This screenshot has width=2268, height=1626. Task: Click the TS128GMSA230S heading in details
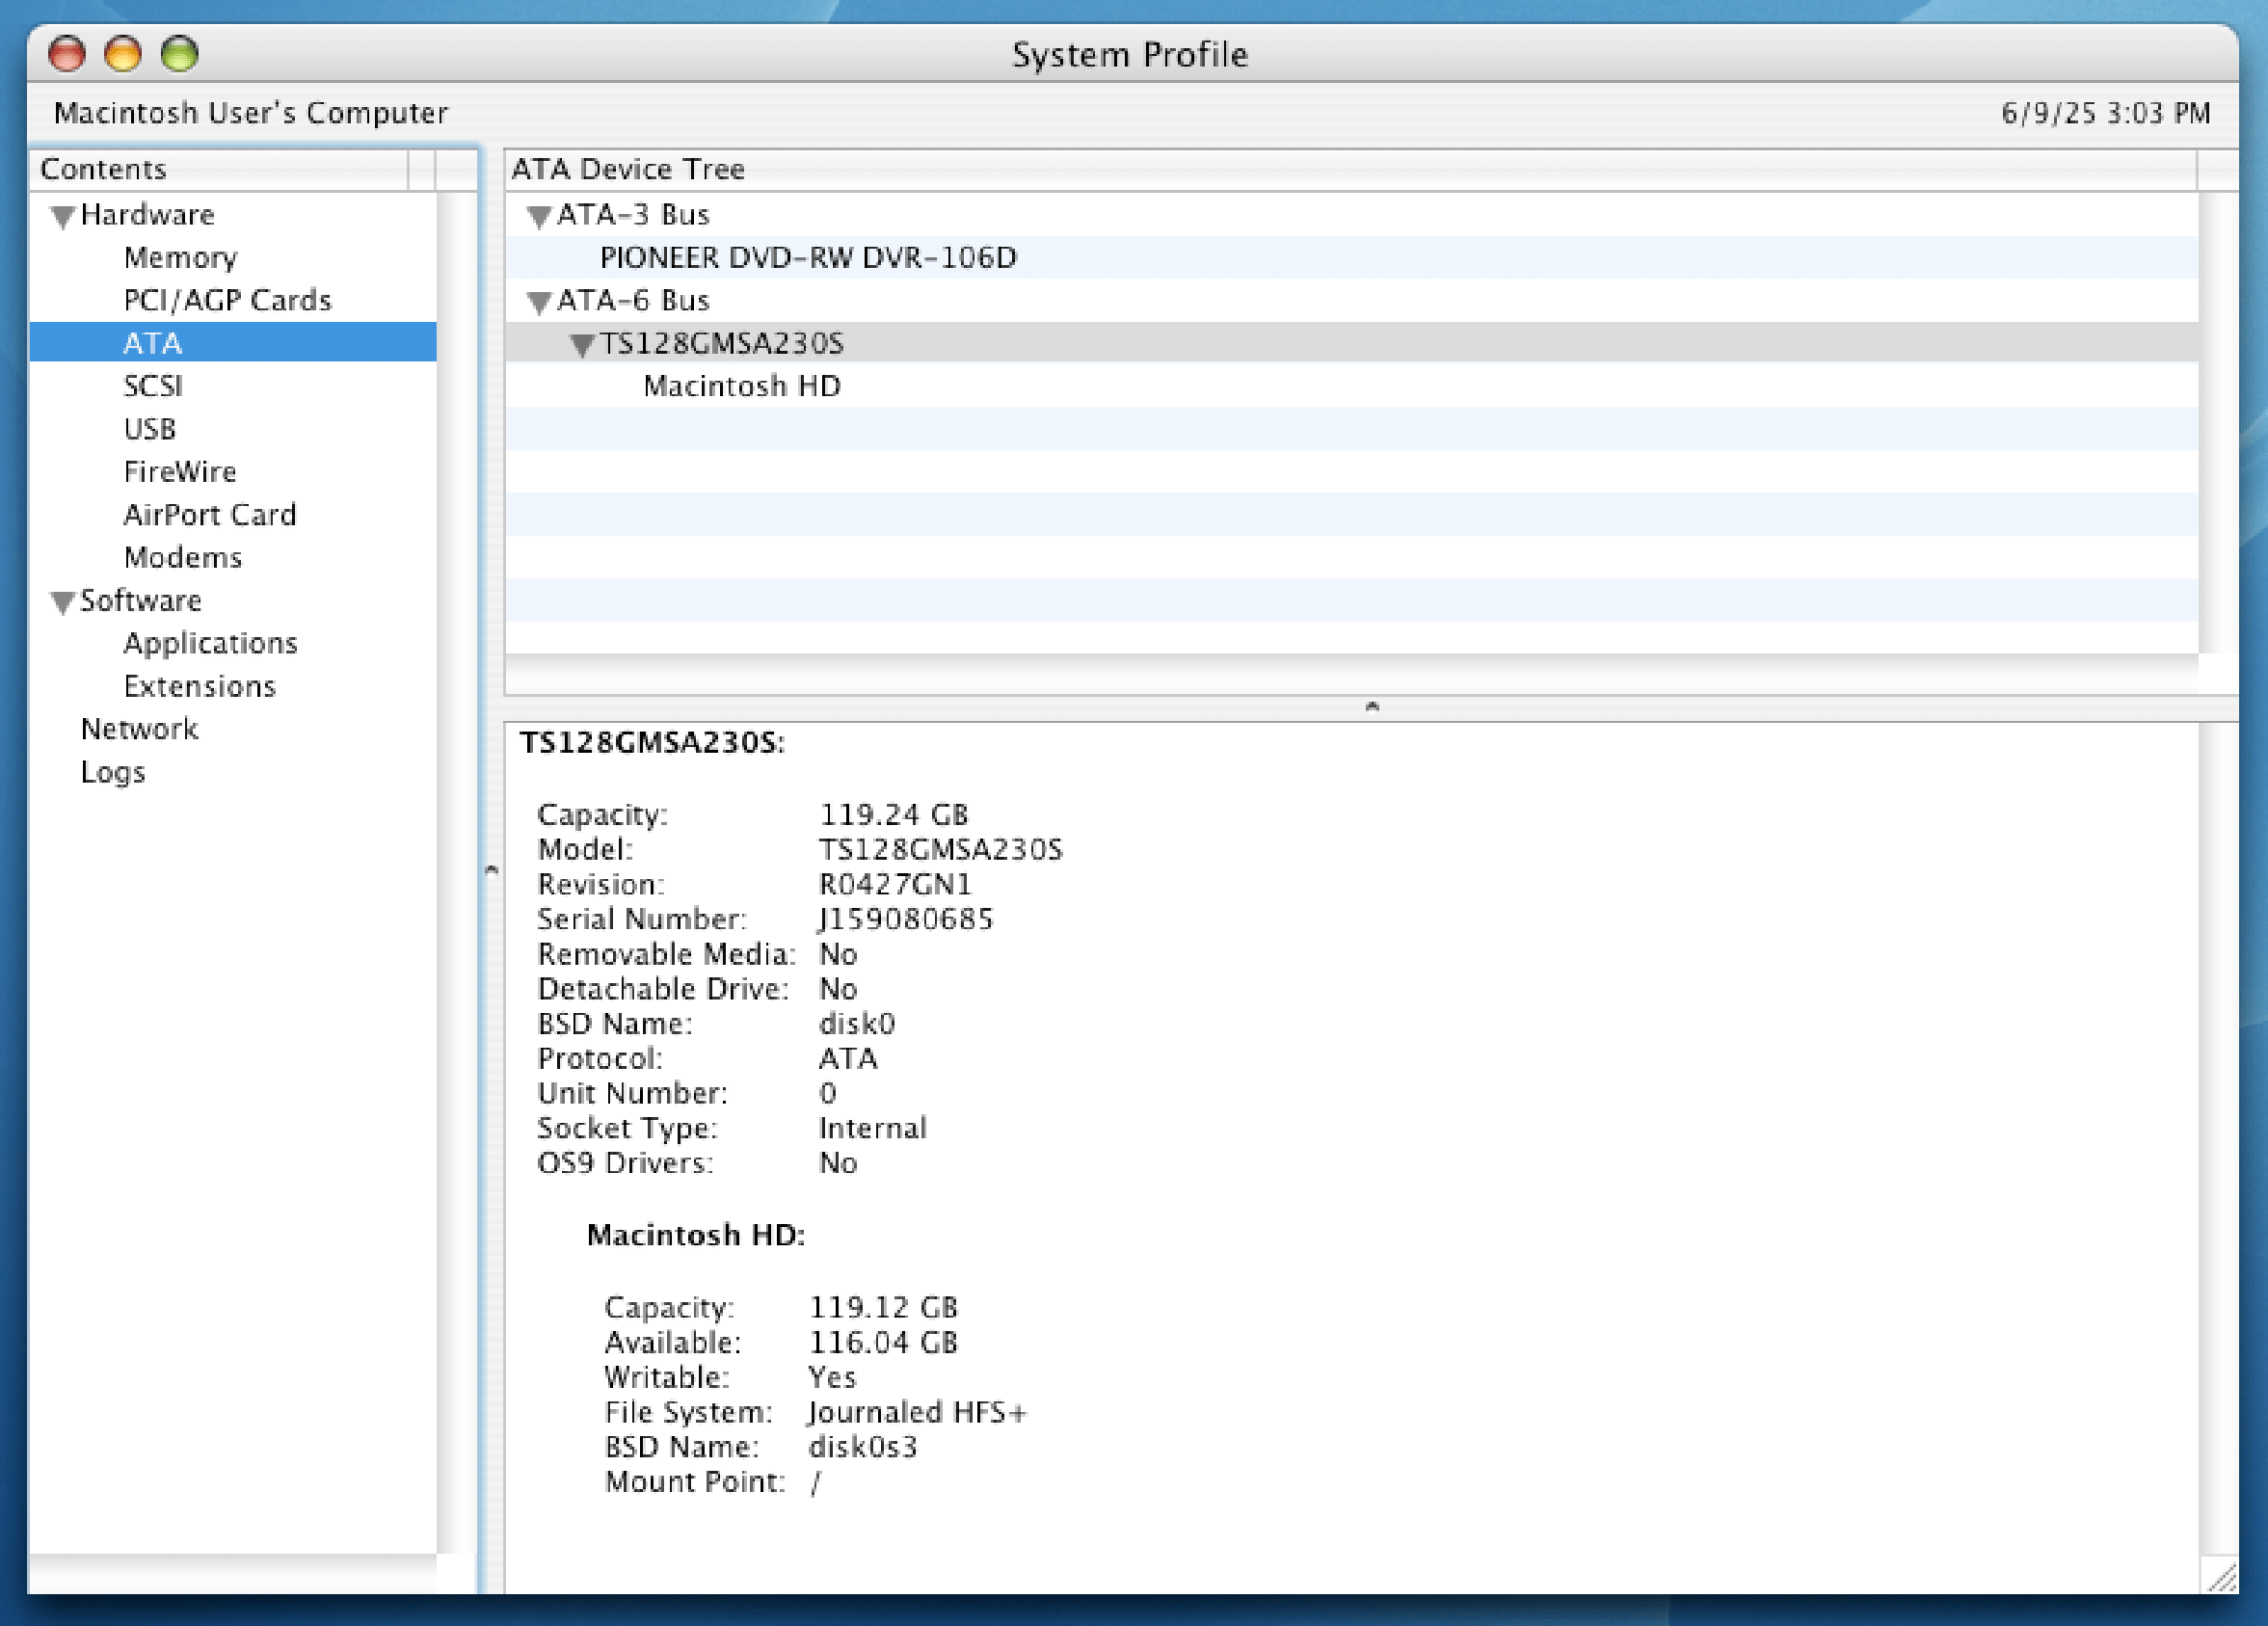(652, 742)
